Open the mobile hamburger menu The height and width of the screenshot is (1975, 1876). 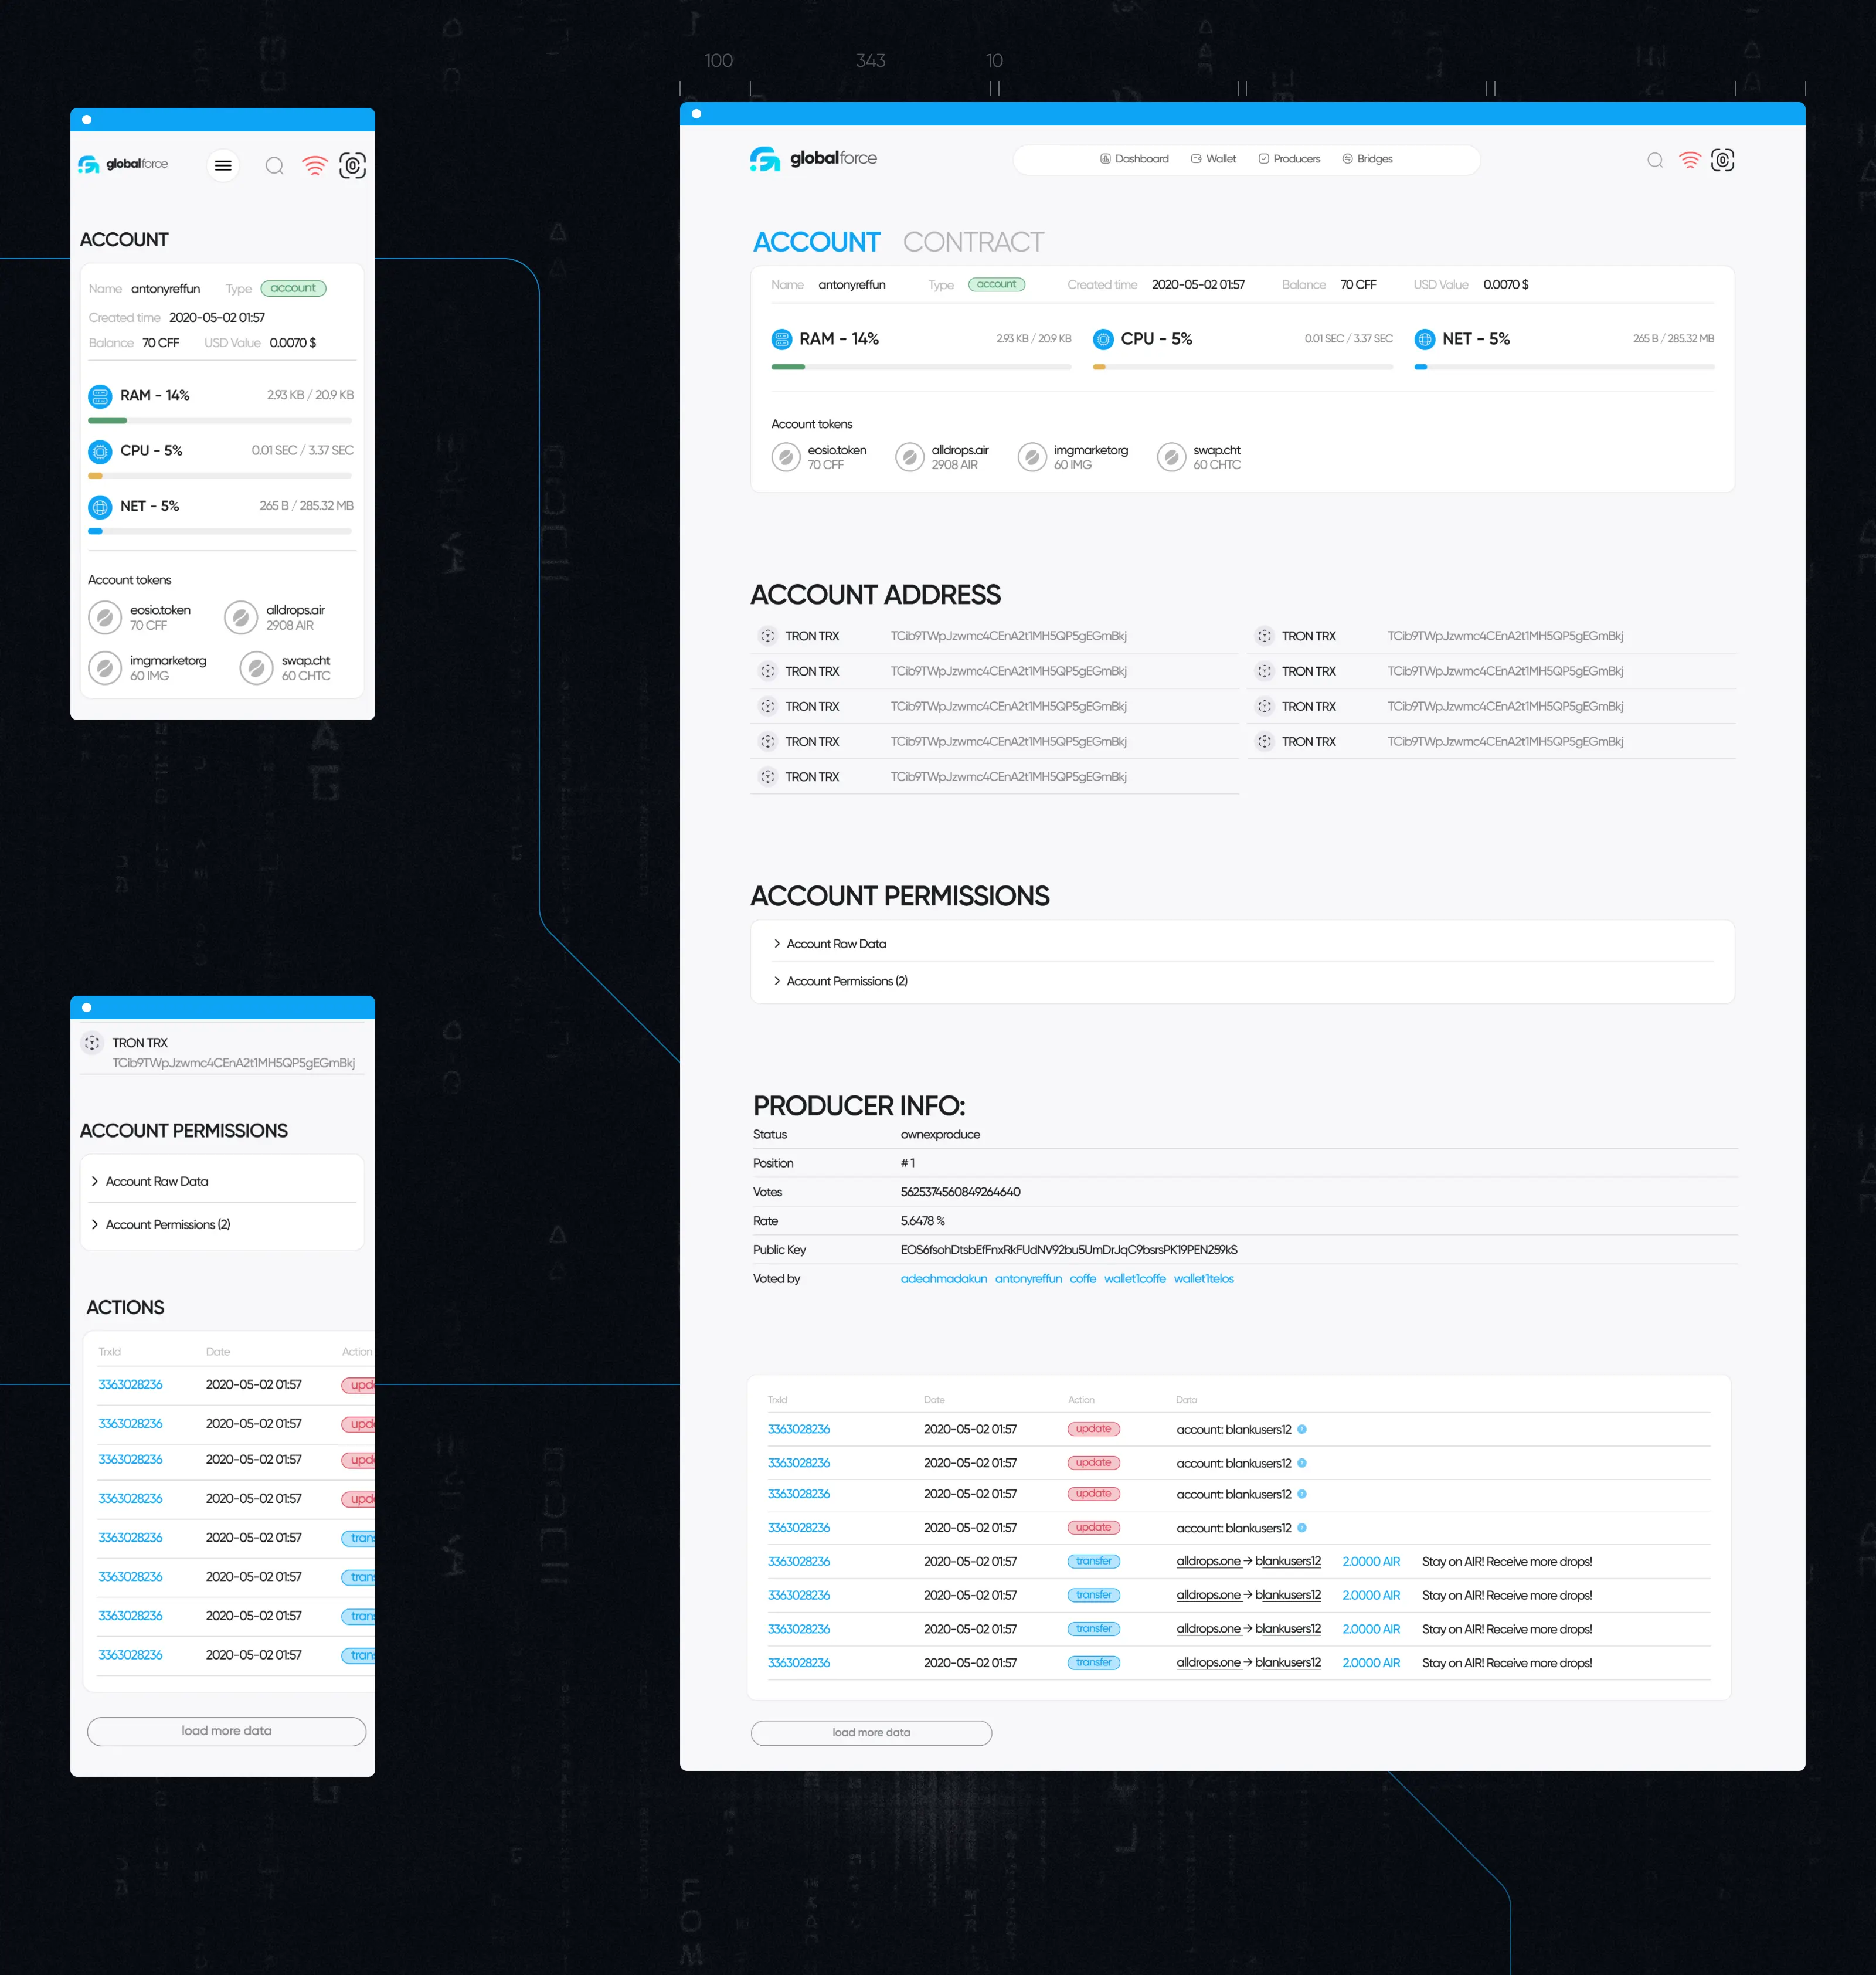[223, 165]
